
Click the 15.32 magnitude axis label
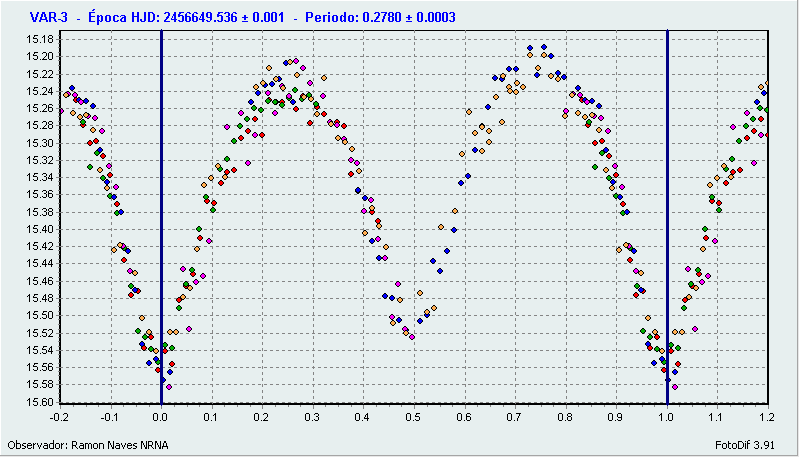click(x=40, y=160)
